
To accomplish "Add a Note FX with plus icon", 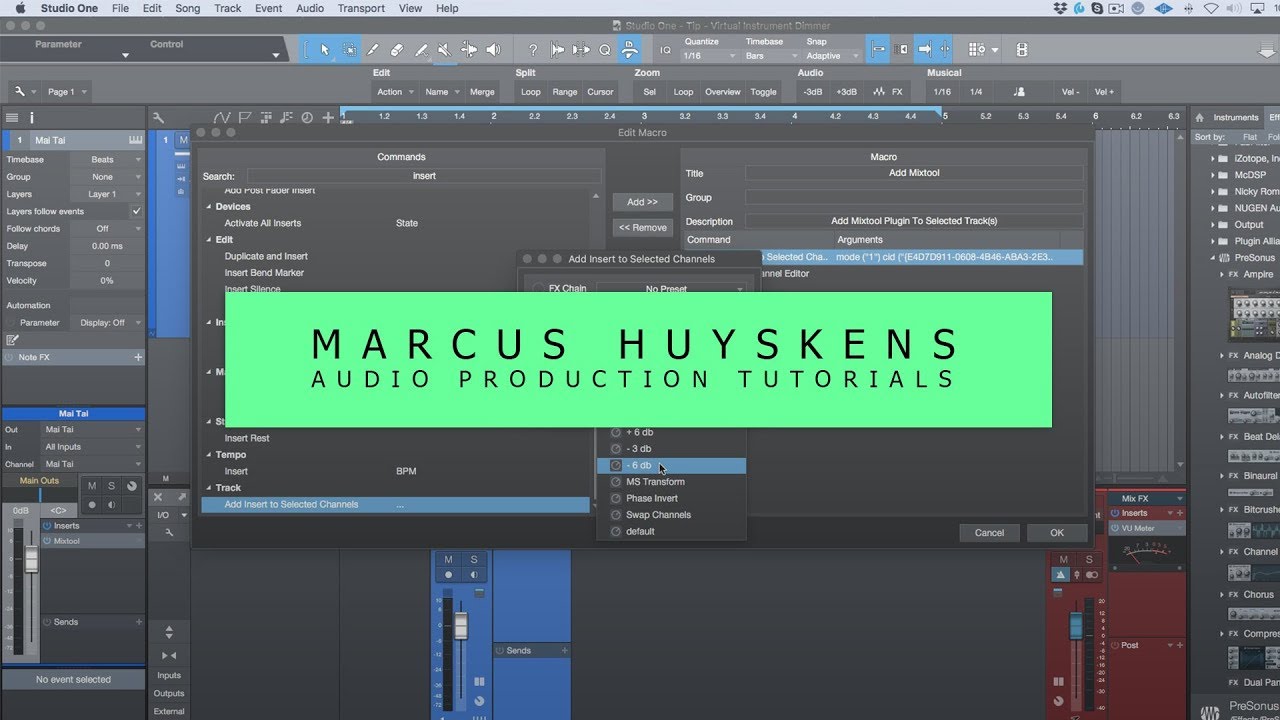I will pos(138,357).
